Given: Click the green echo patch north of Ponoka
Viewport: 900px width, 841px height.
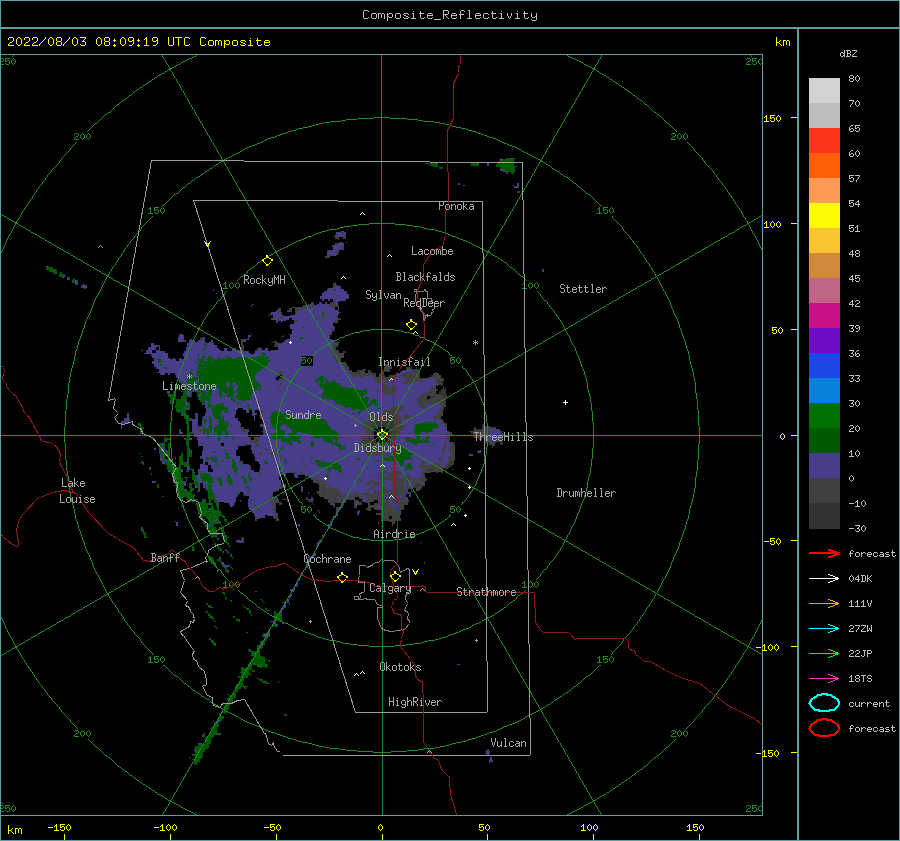Looking at the screenshot, I should click(506, 166).
